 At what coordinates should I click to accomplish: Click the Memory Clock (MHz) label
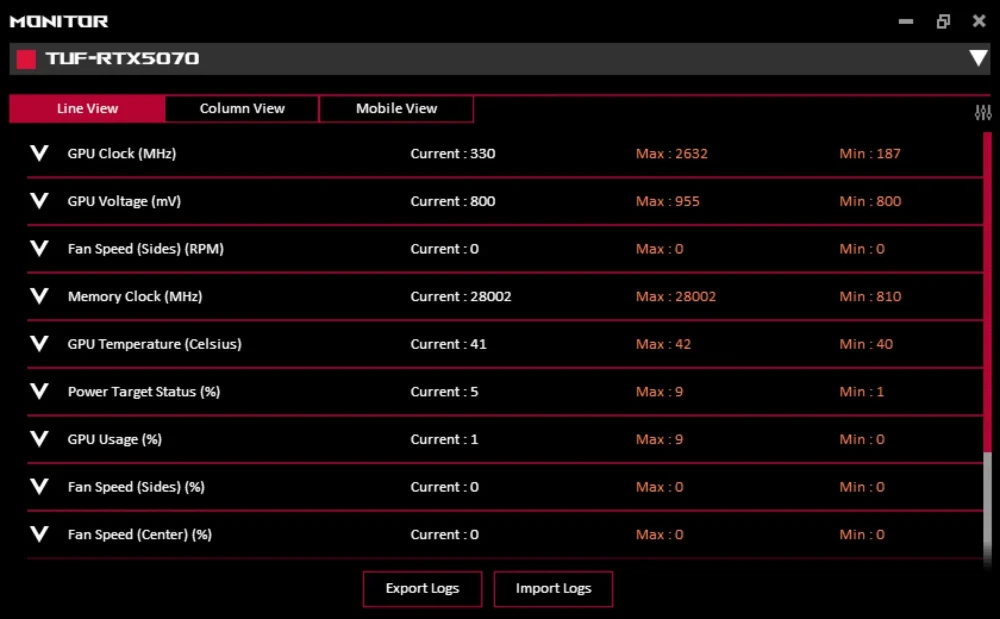click(135, 296)
